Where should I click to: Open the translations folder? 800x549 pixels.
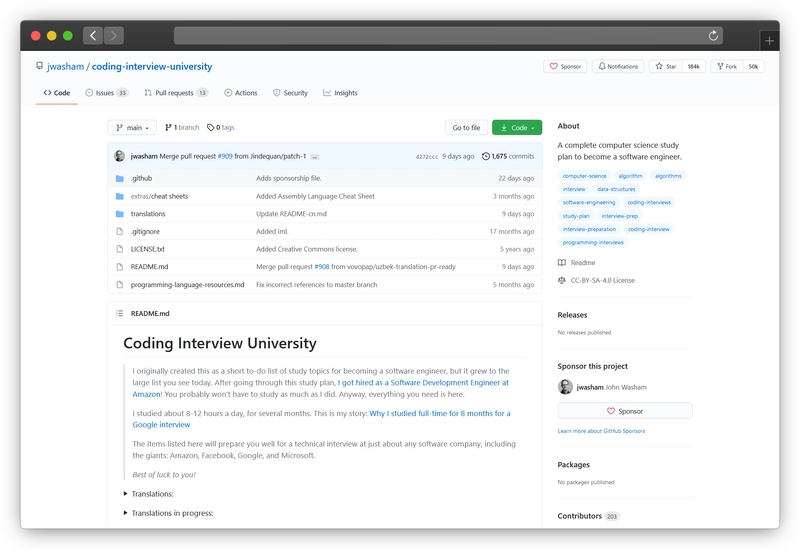click(148, 214)
